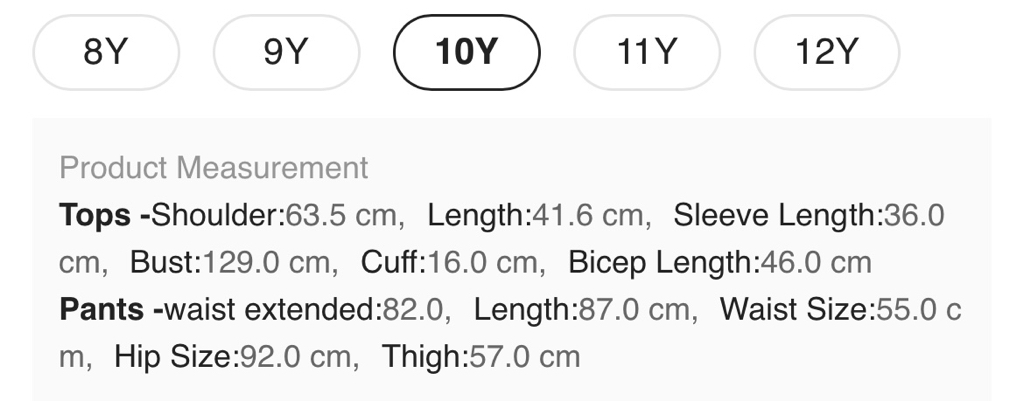This screenshot has width=1024, height=401.
Task: Click the Bicep Length measurement
Action: pyautogui.click(x=718, y=263)
